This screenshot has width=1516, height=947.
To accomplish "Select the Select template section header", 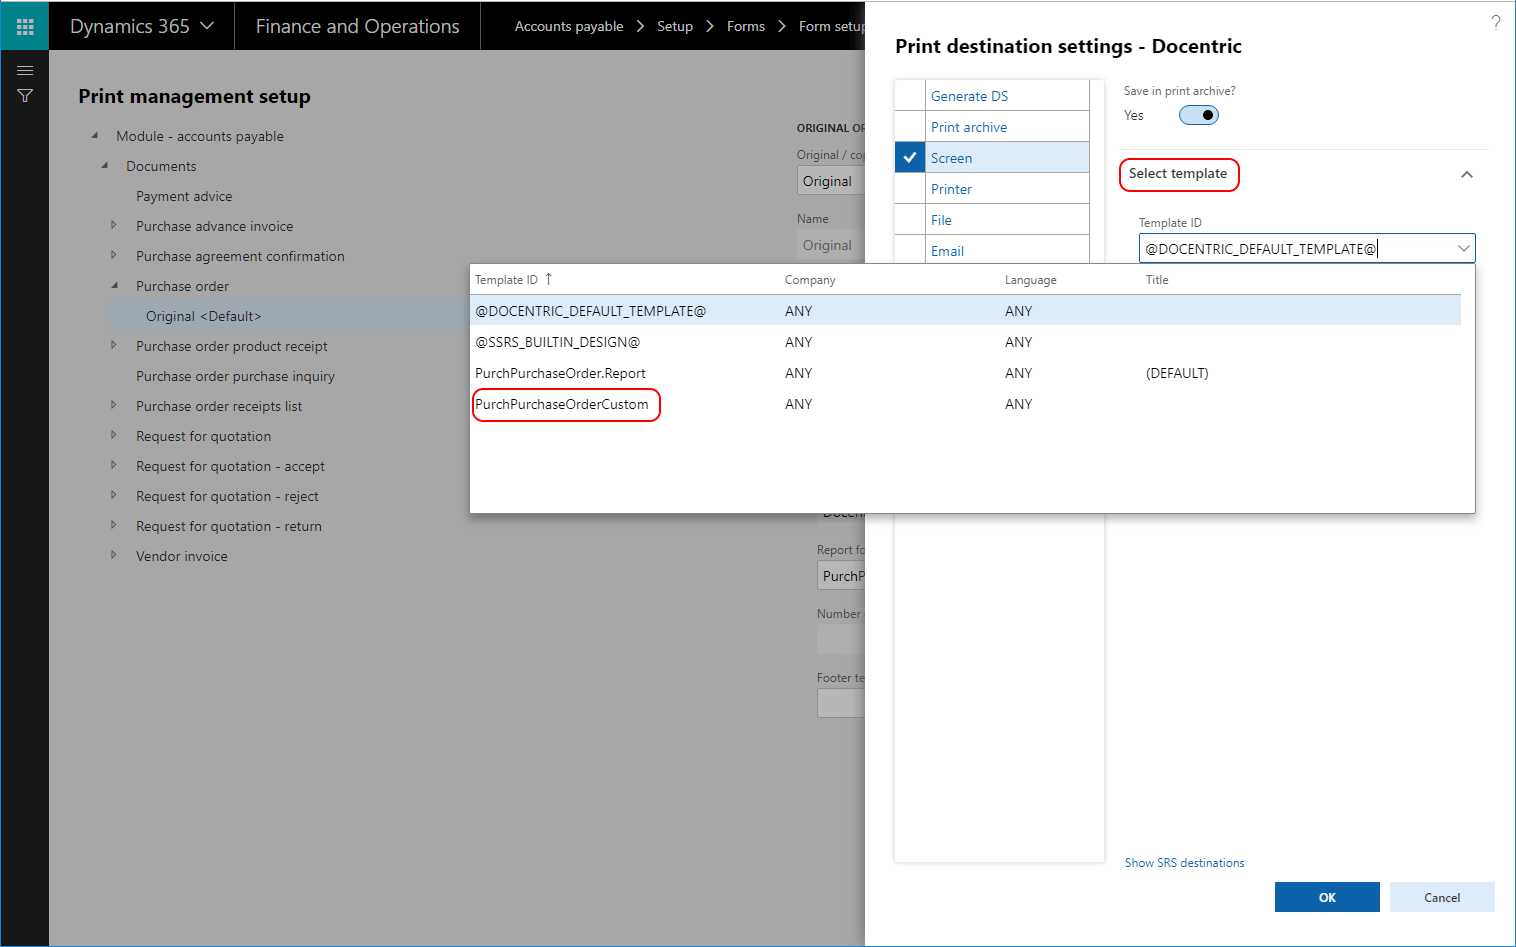I will tap(1178, 174).
